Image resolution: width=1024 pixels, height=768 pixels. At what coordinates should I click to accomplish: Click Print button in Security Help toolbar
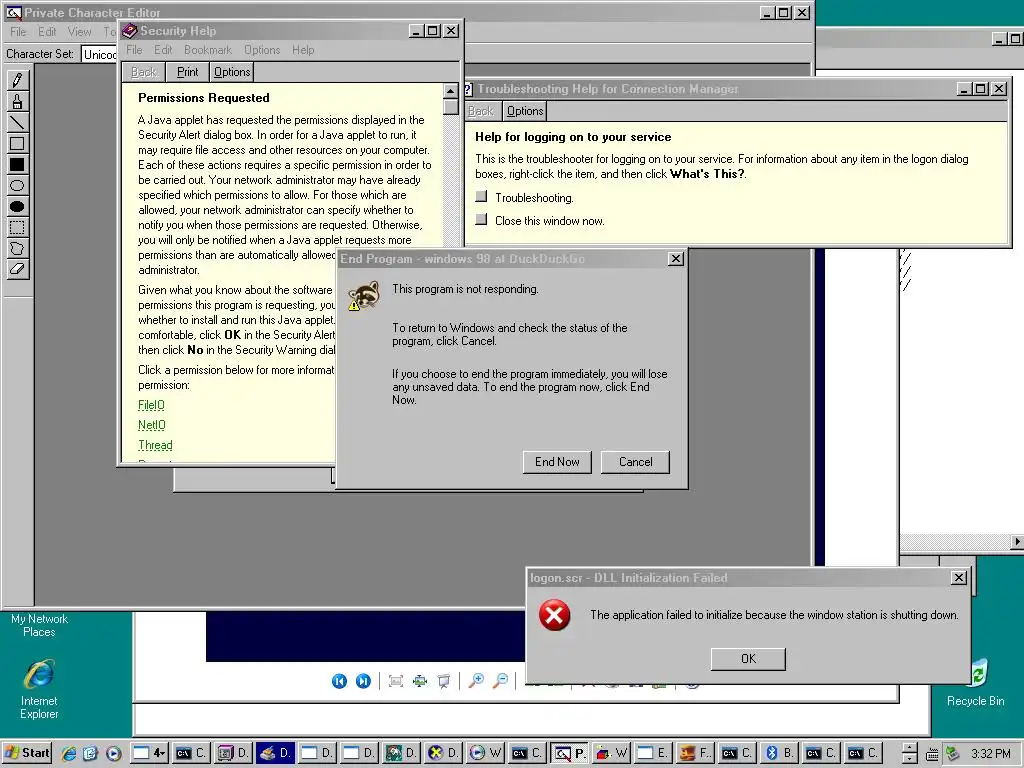187,72
